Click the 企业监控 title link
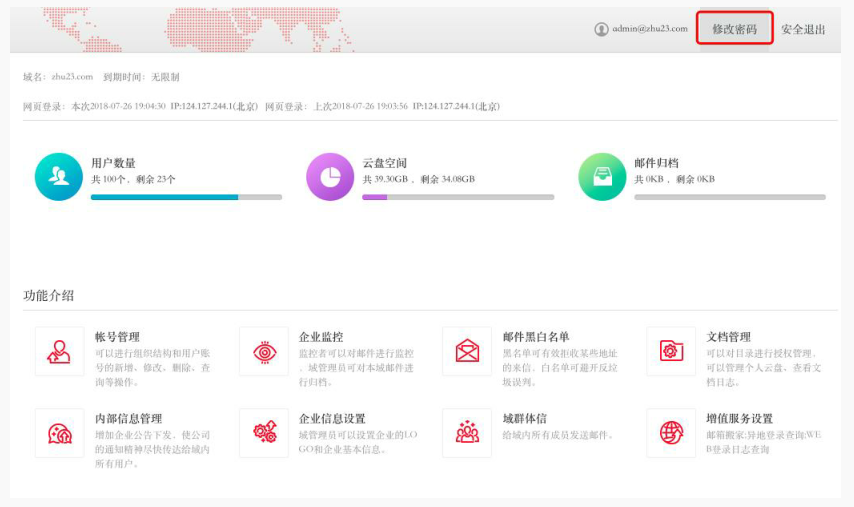854x507 pixels. pos(321,337)
